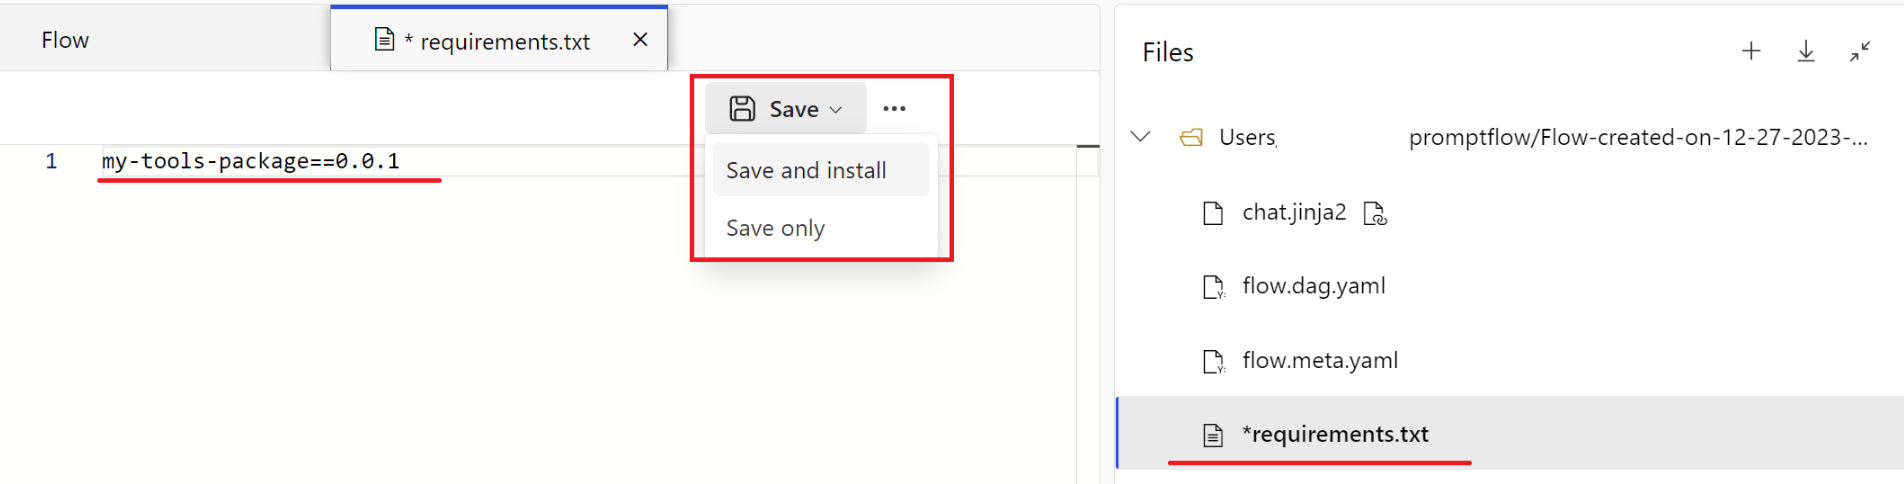
Task: Select the requirements.txt editor tab
Action: tap(498, 38)
